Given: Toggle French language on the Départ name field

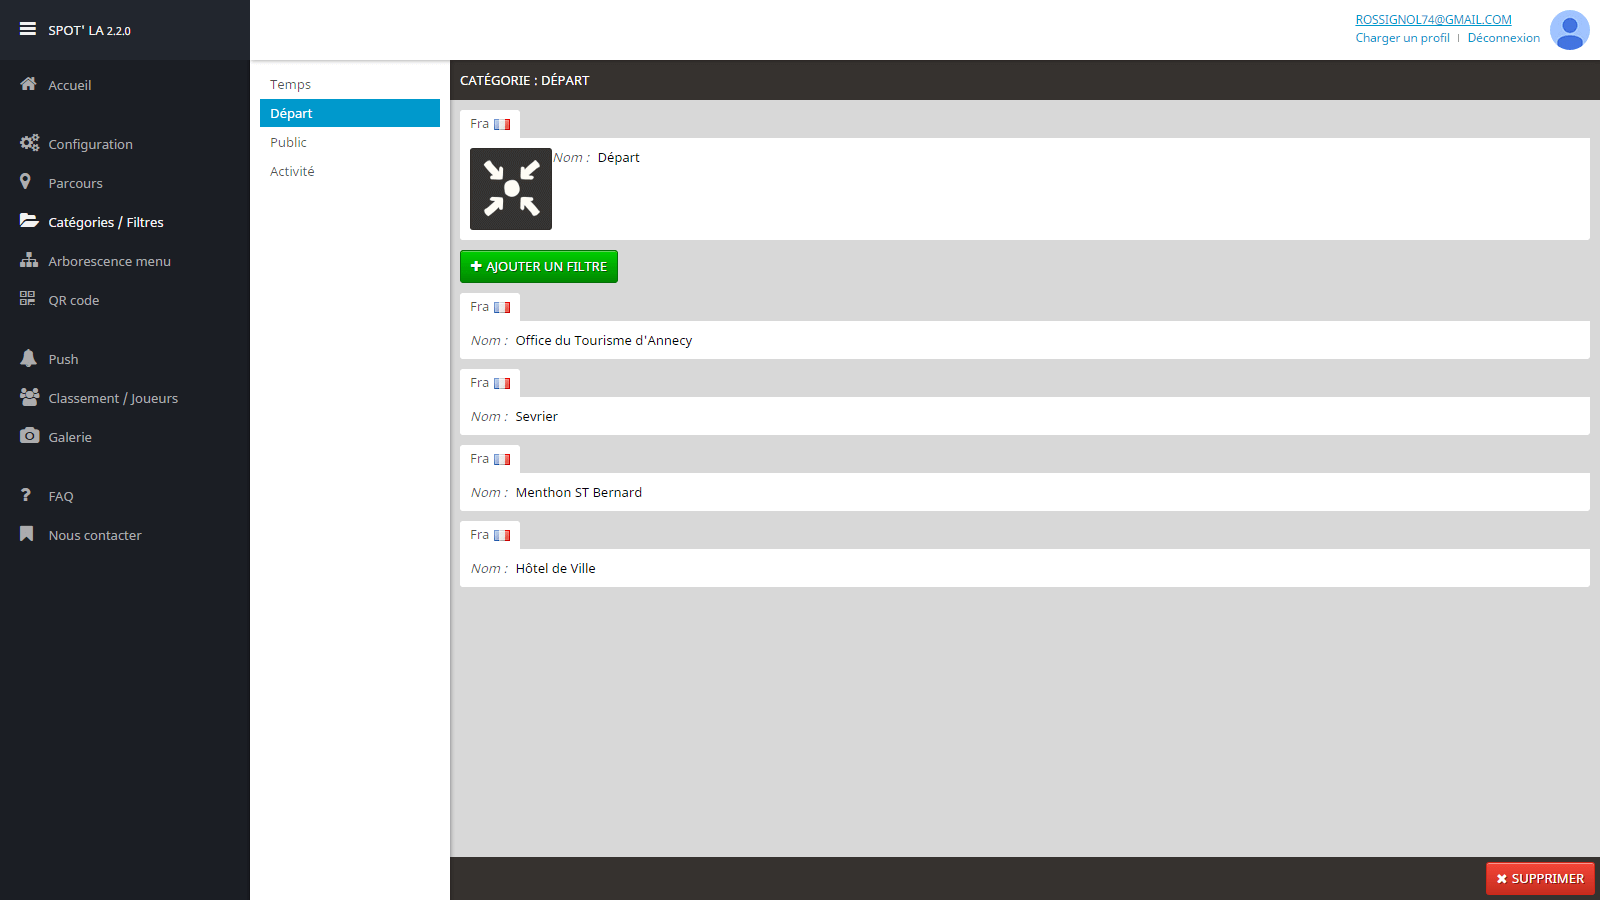Looking at the screenshot, I should [x=490, y=123].
